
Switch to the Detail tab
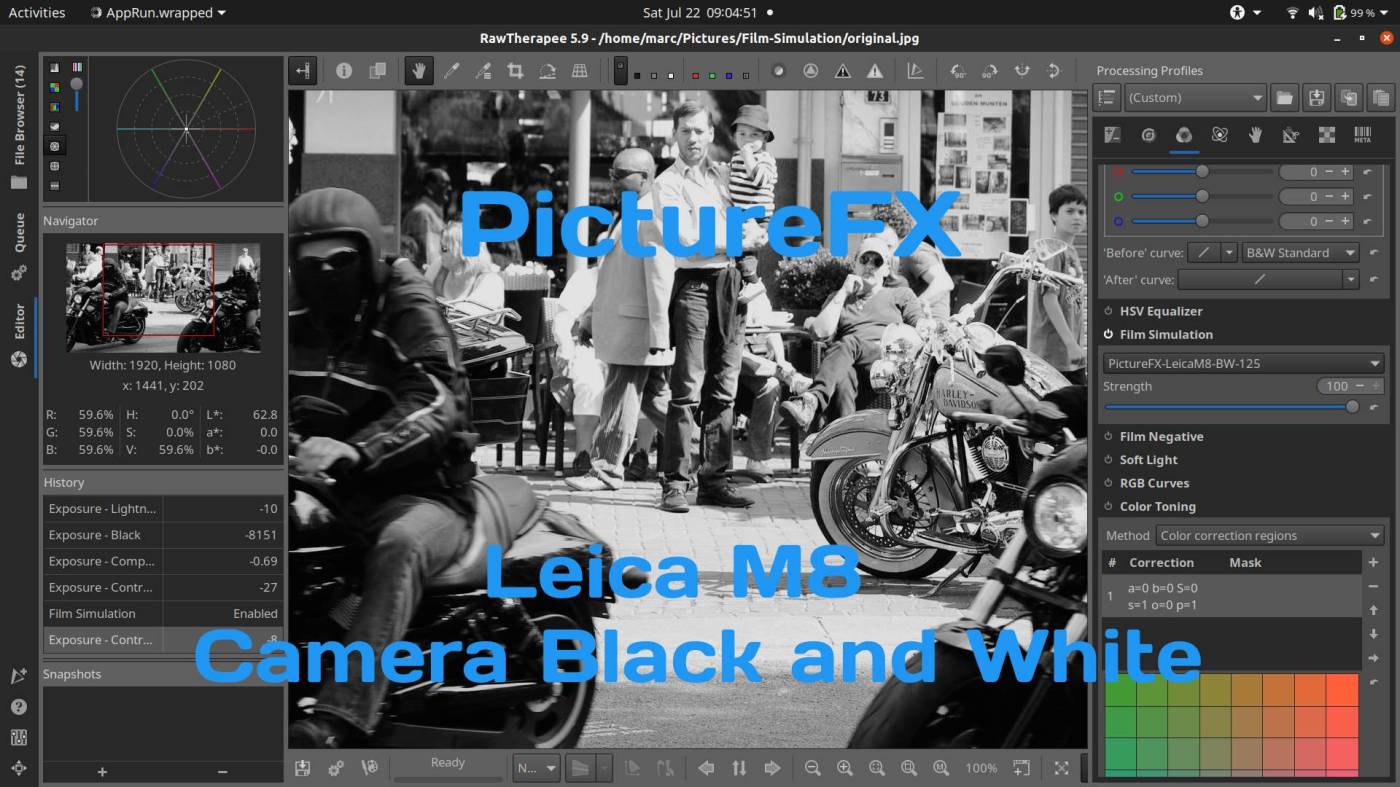pyautogui.click(x=1148, y=135)
